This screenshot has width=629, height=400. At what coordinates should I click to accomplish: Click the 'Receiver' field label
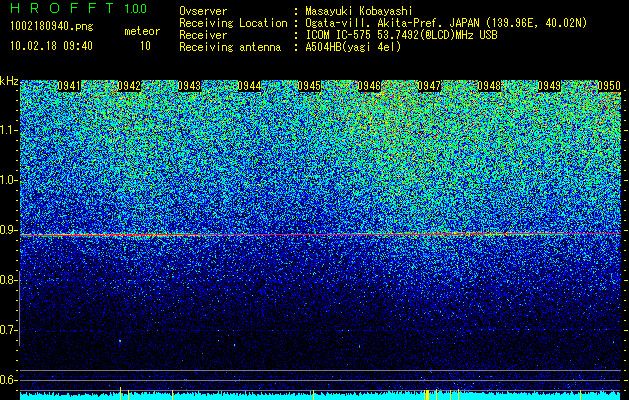(203, 35)
